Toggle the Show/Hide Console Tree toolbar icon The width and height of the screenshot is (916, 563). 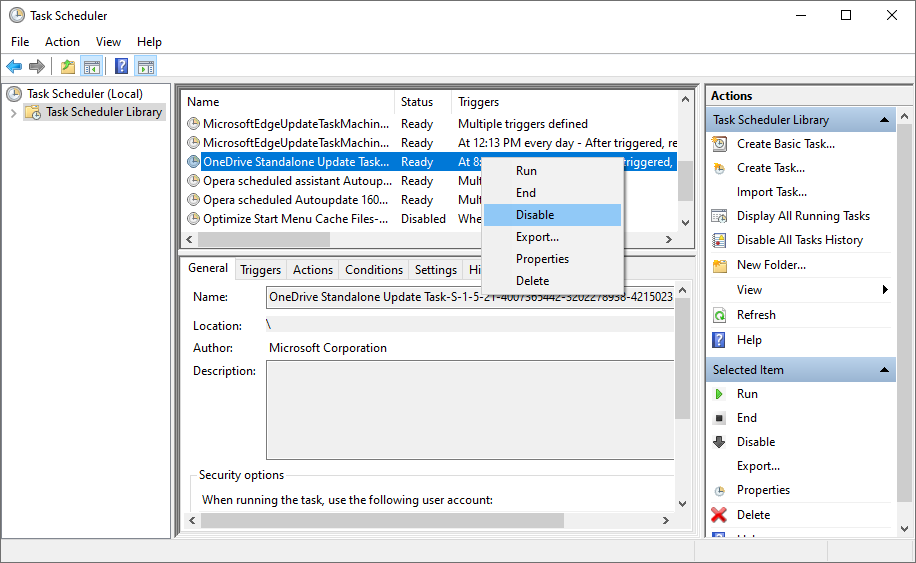[x=92, y=67]
